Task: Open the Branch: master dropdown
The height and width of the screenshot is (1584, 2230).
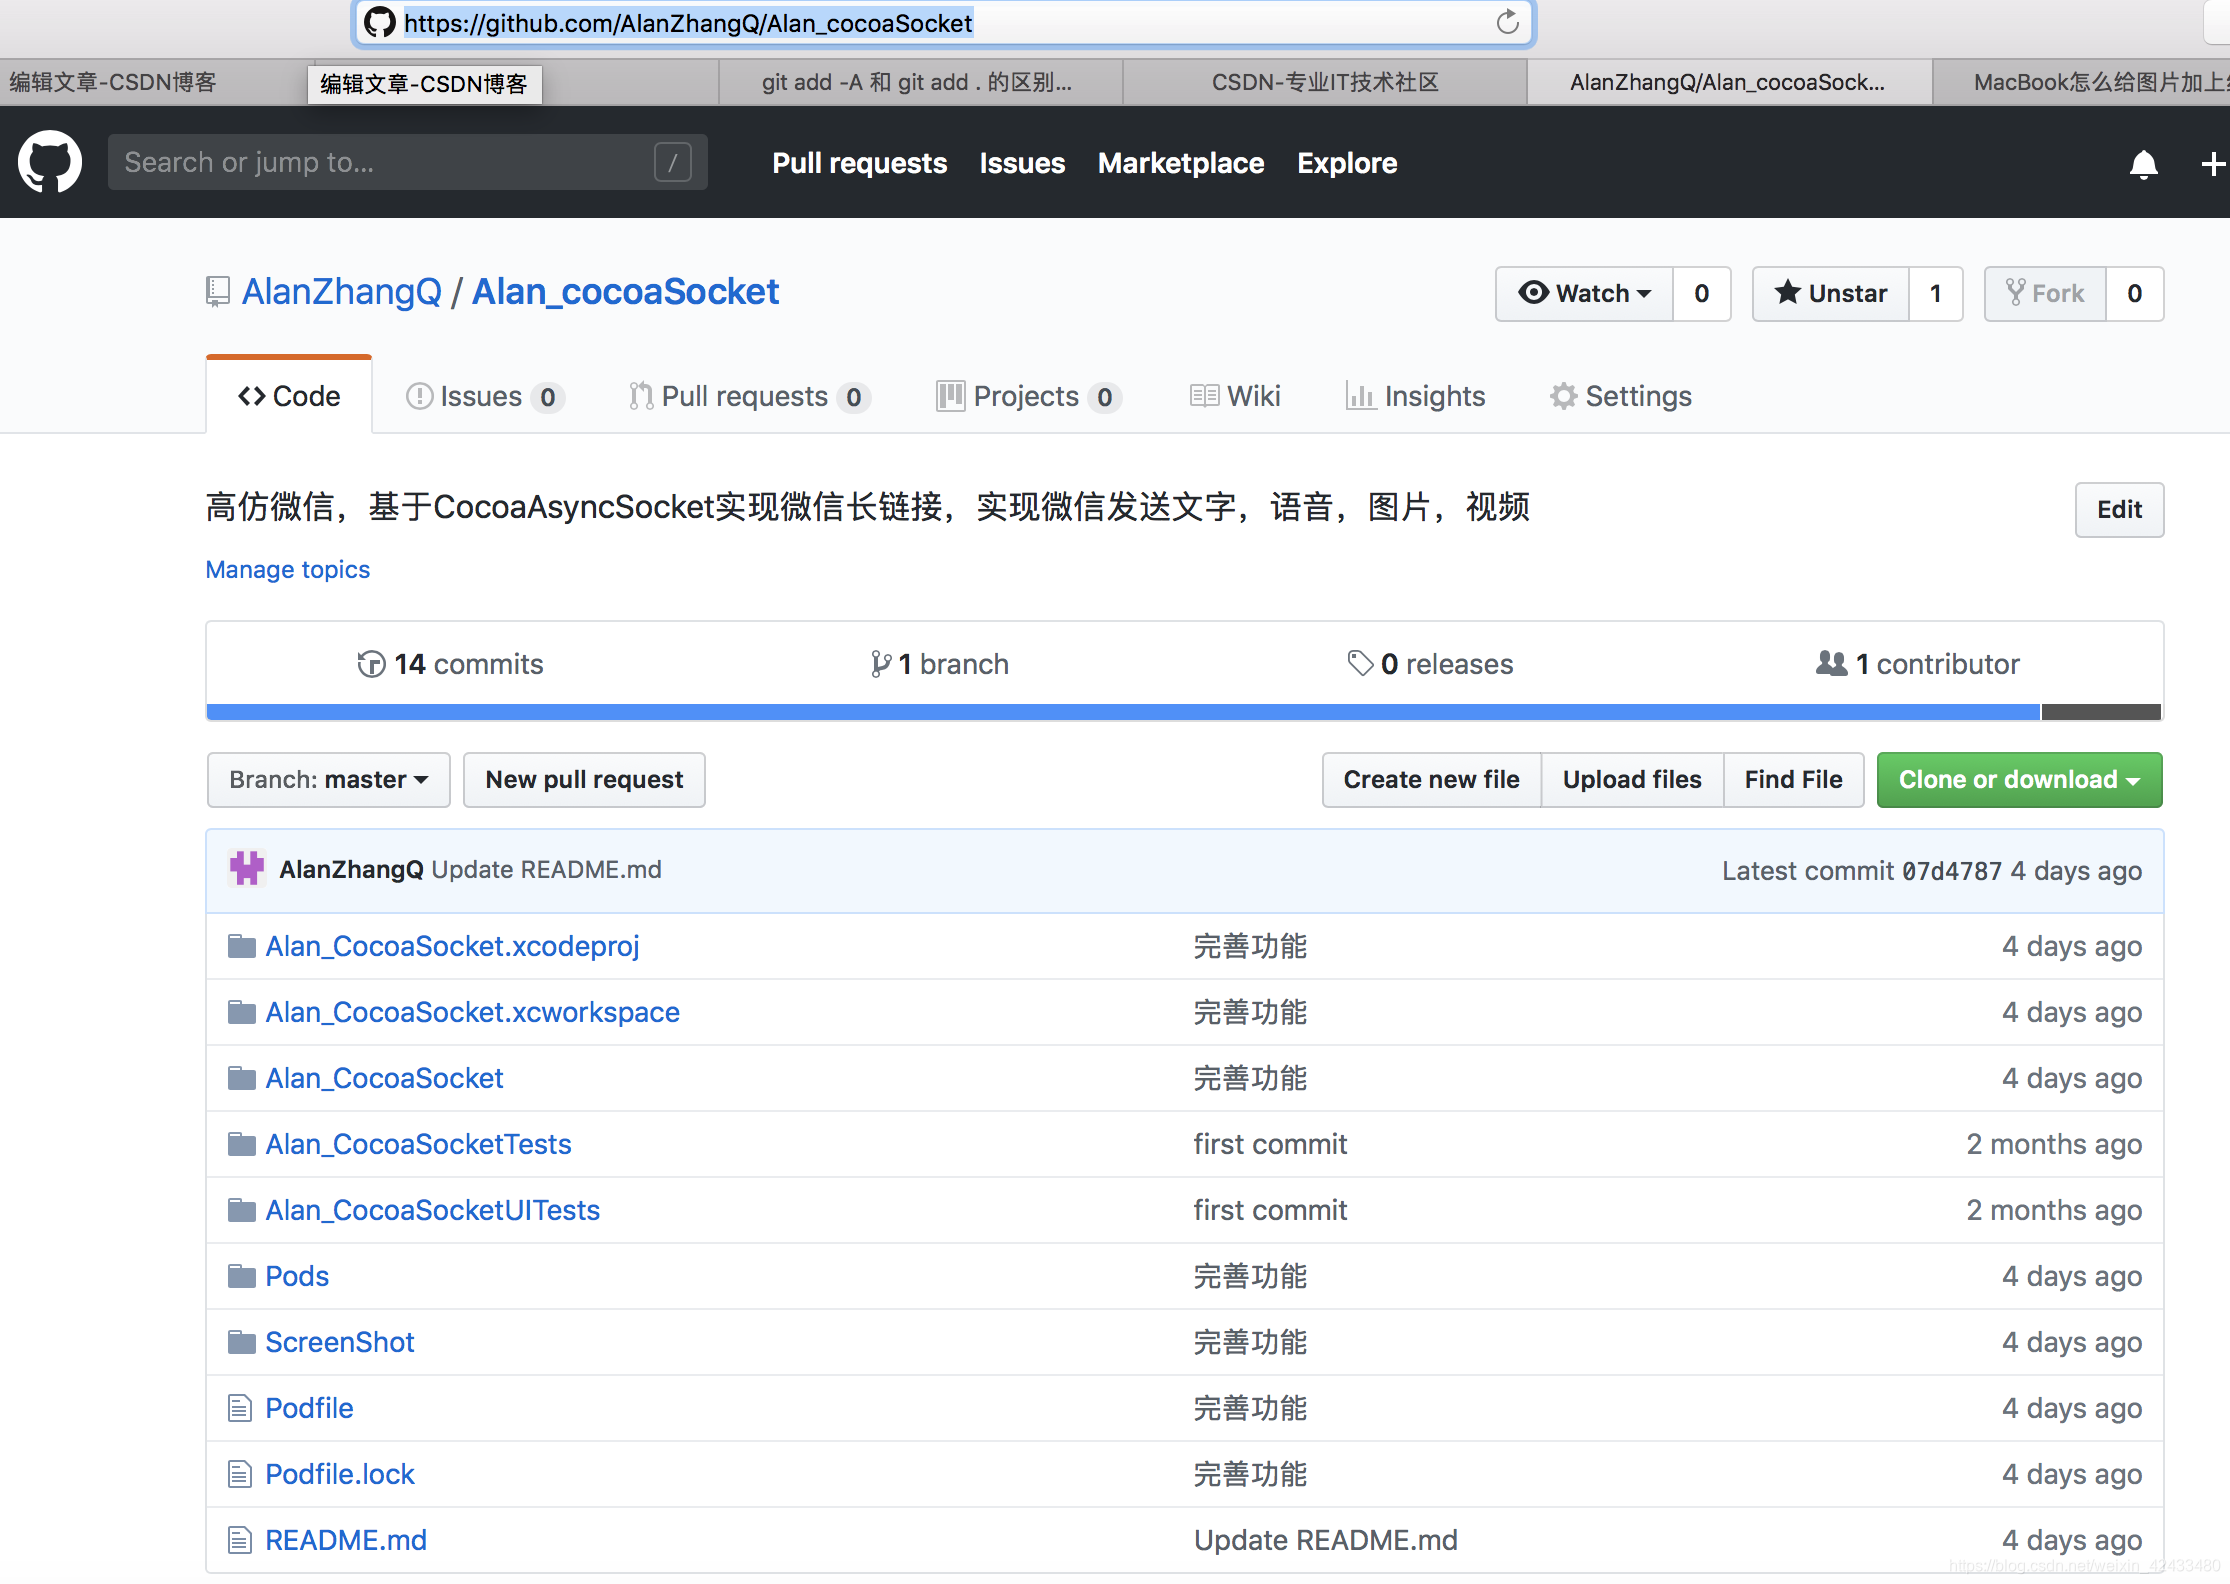Action: point(328,780)
